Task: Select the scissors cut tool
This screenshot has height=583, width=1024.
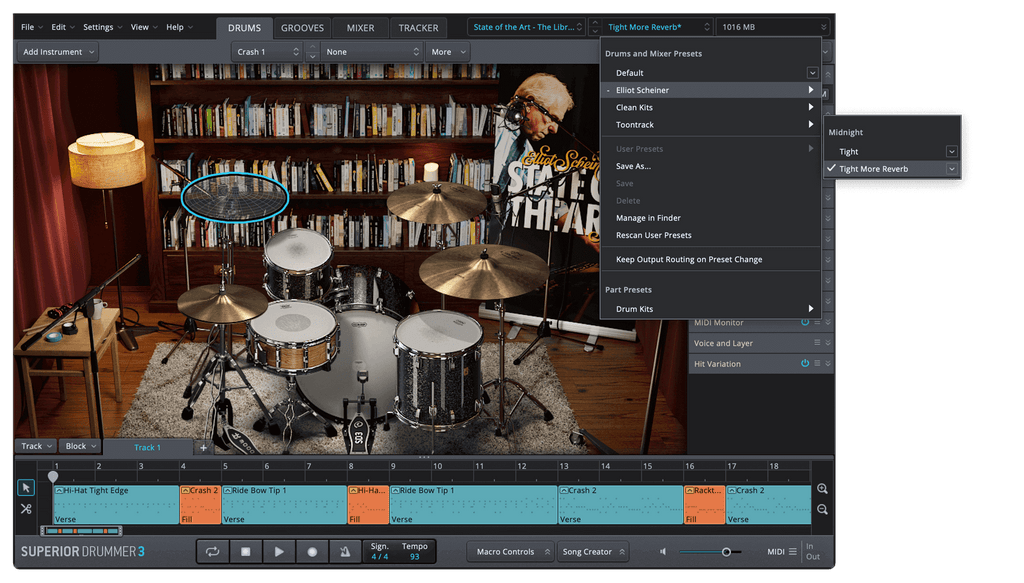Action: tap(26, 509)
